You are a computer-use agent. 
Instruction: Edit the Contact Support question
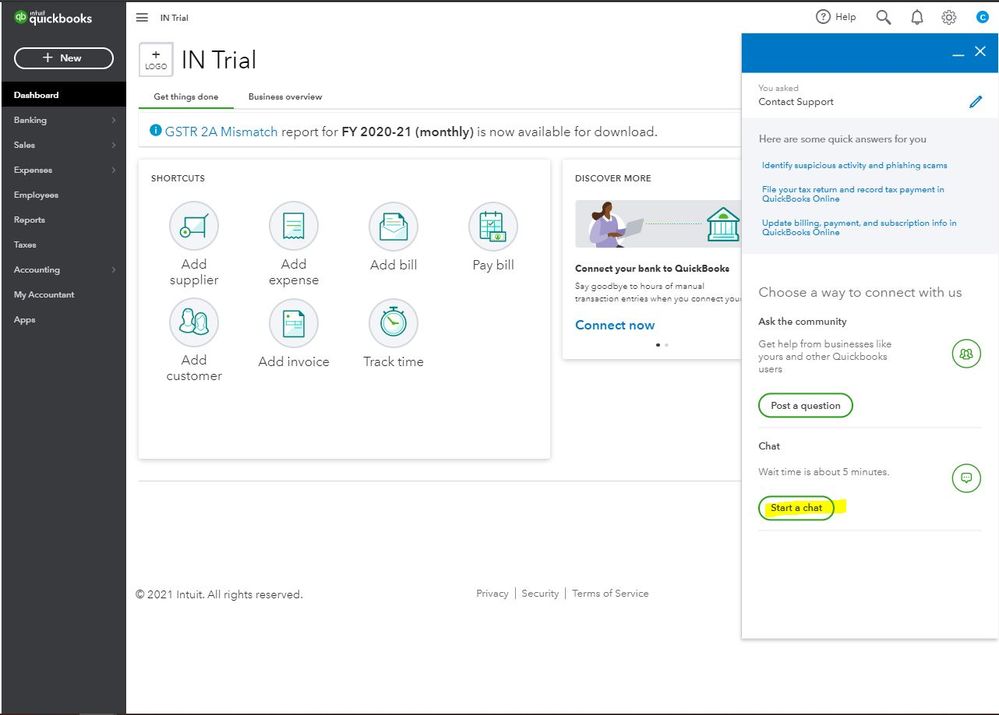975,101
